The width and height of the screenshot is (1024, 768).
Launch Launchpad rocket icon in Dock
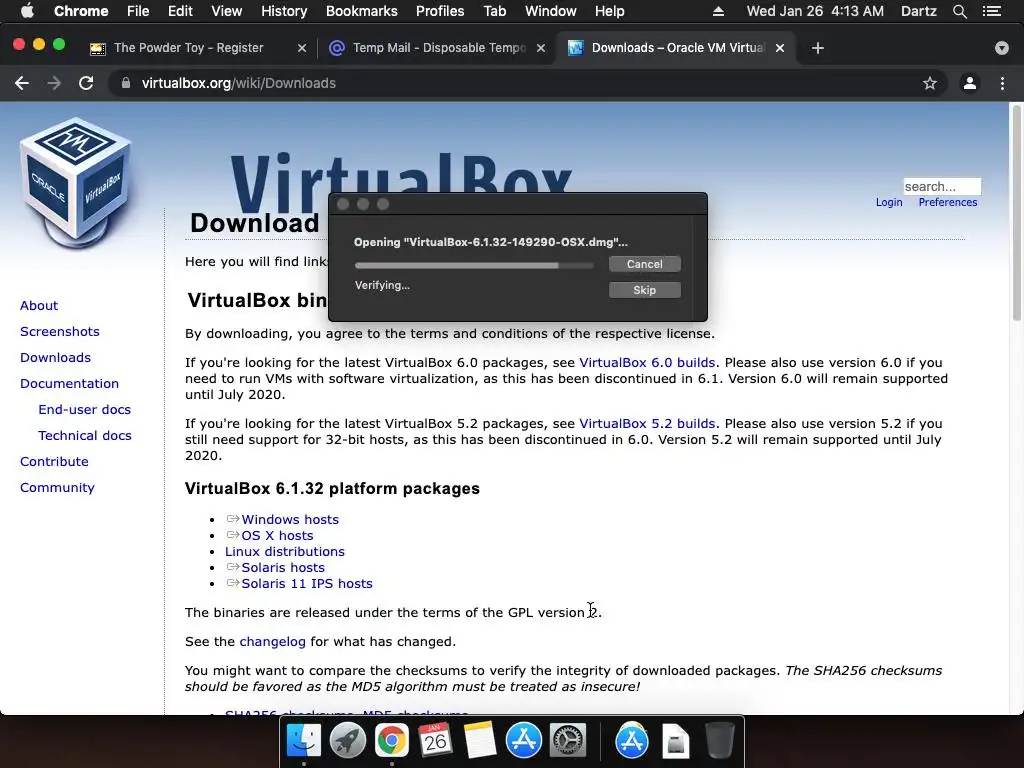(347, 741)
